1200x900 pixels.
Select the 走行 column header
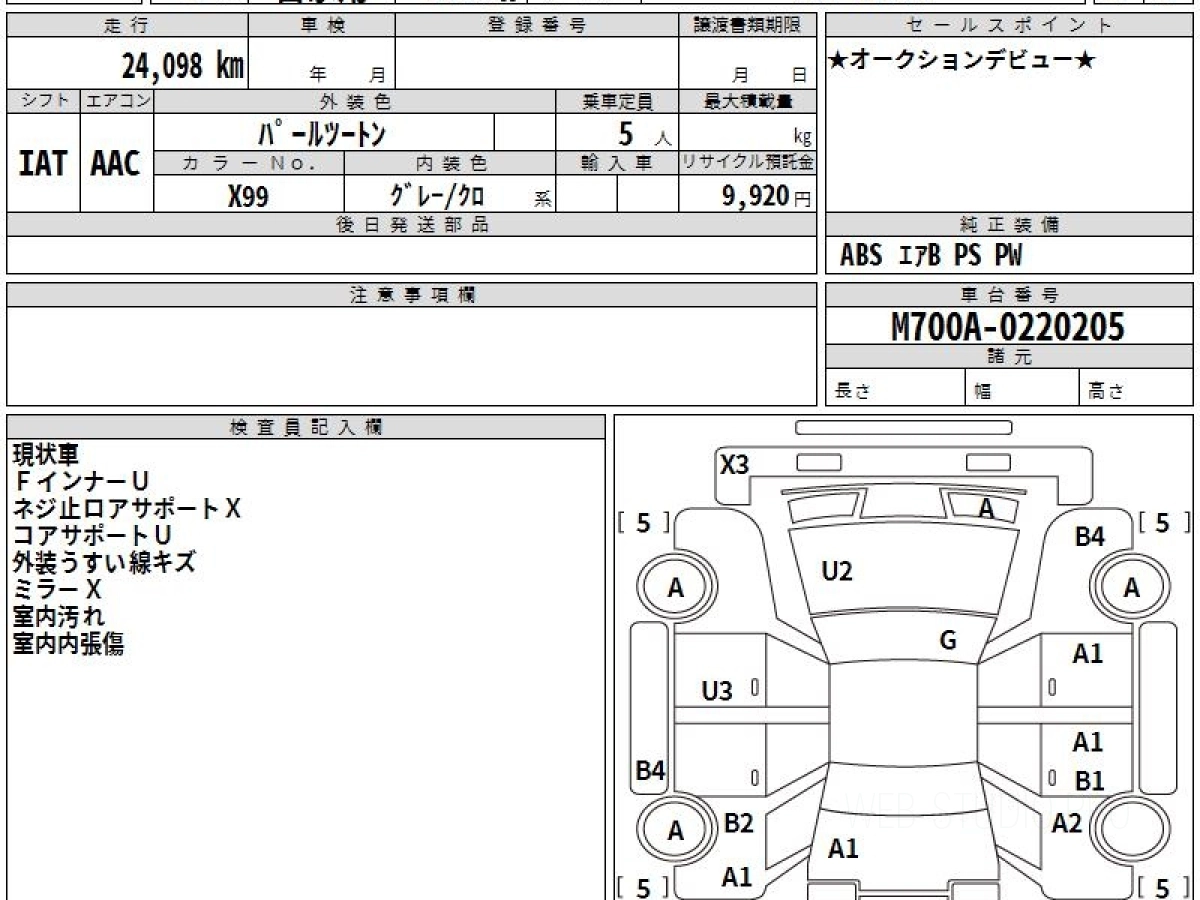[x=126, y=26]
